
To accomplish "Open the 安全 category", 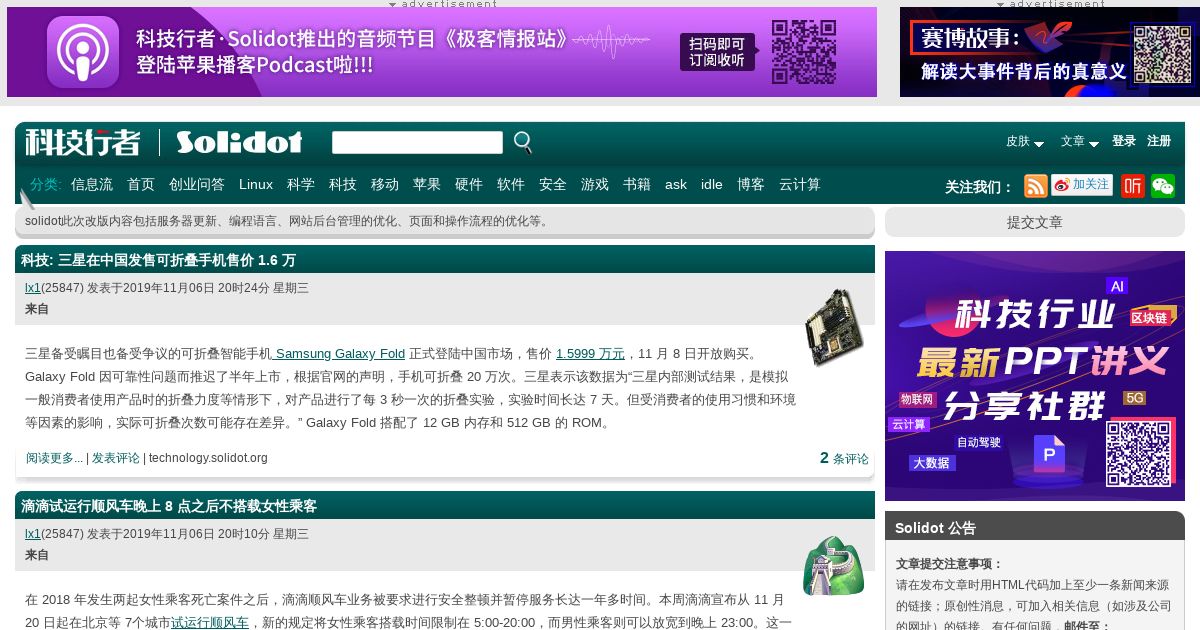I will pyautogui.click(x=553, y=184).
